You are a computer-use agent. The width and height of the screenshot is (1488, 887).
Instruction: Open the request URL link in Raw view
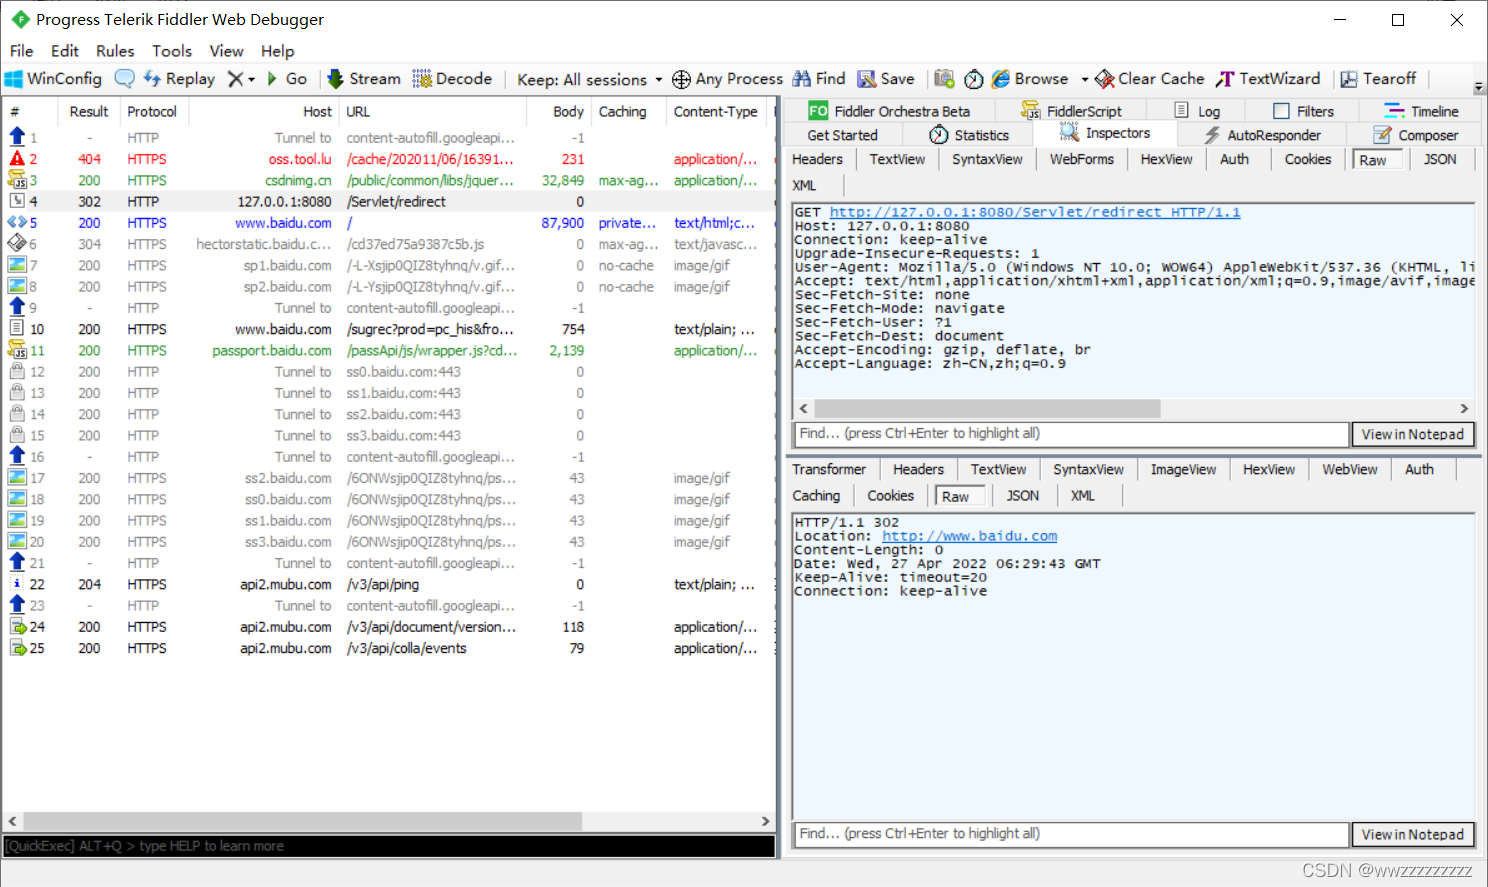click(x=1035, y=212)
